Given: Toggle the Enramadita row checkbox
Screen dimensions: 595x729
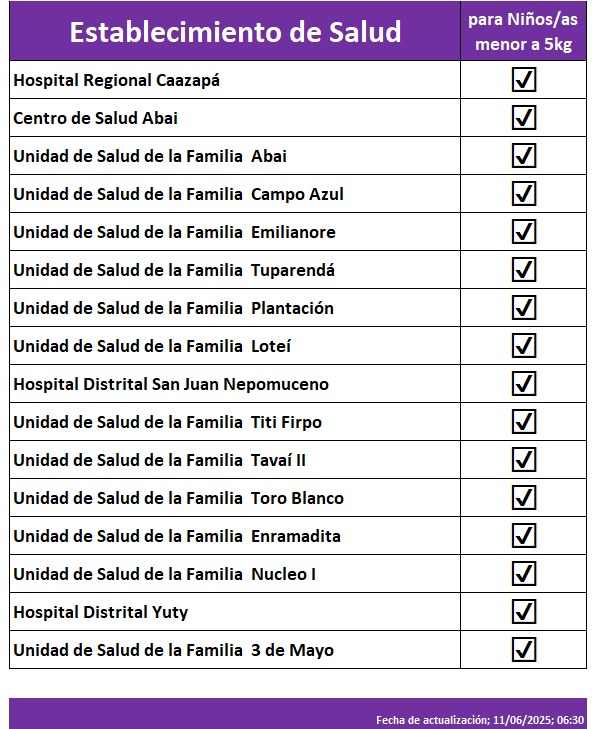Looking at the screenshot, I should pyautogui.click(x=524, y=536).
